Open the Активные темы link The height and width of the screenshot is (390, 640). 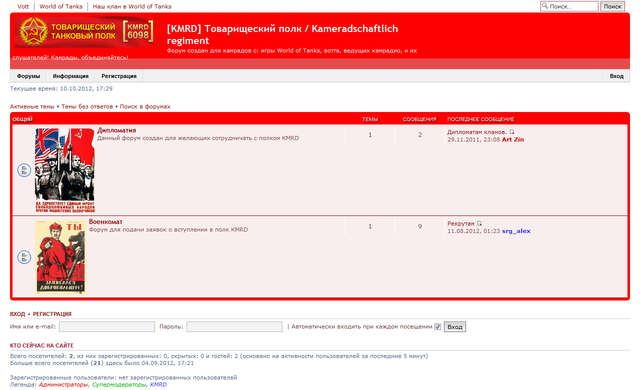pyautogui.click(x=32, y=106)
